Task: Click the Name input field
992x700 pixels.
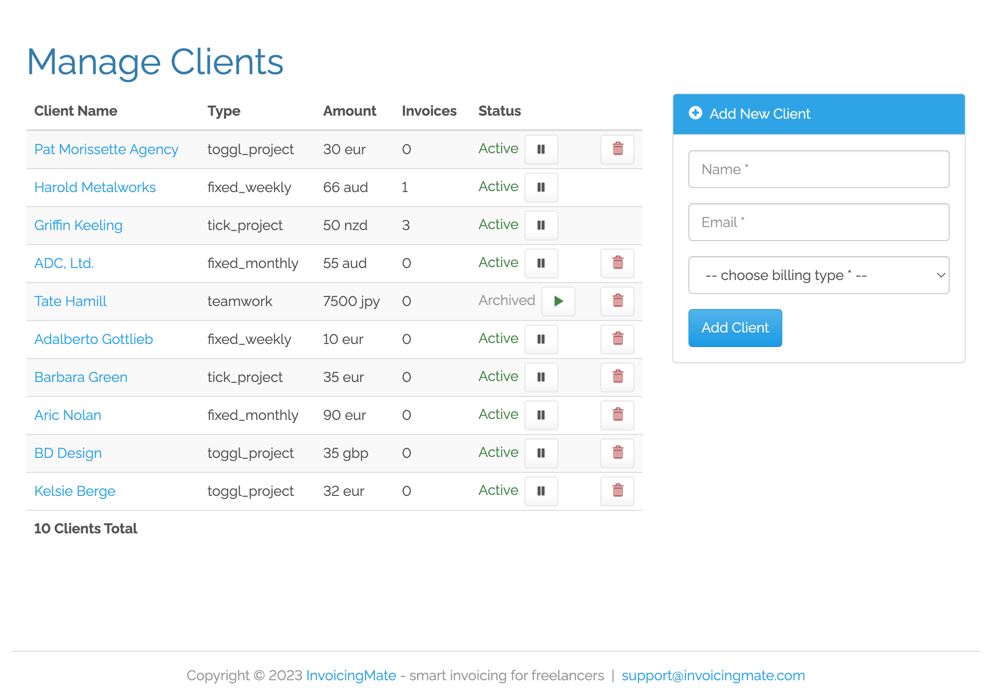Action: point(818,169)
